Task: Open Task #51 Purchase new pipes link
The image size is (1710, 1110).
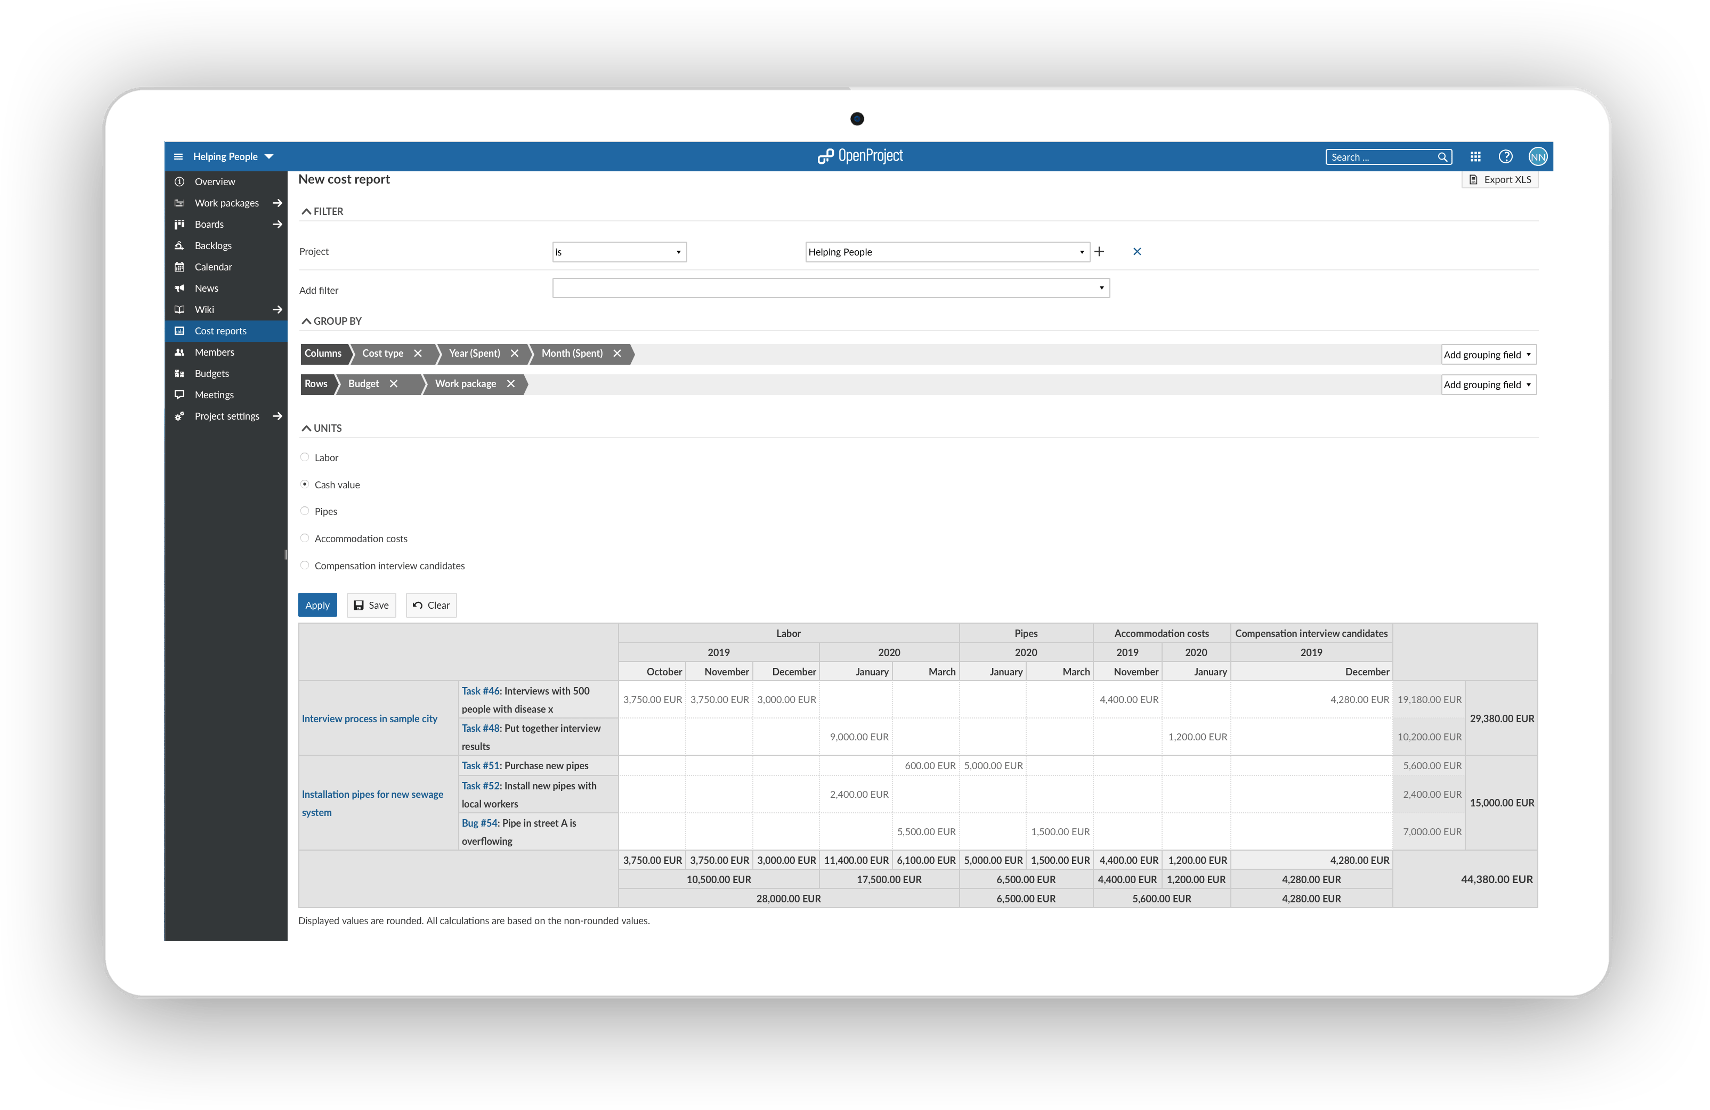Action: 481,766
